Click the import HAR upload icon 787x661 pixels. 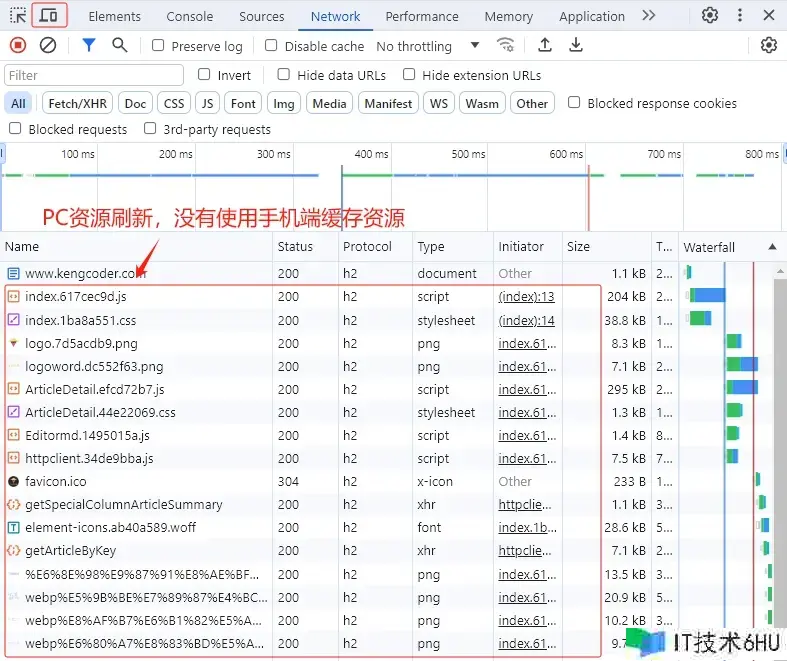pos(545,45)
